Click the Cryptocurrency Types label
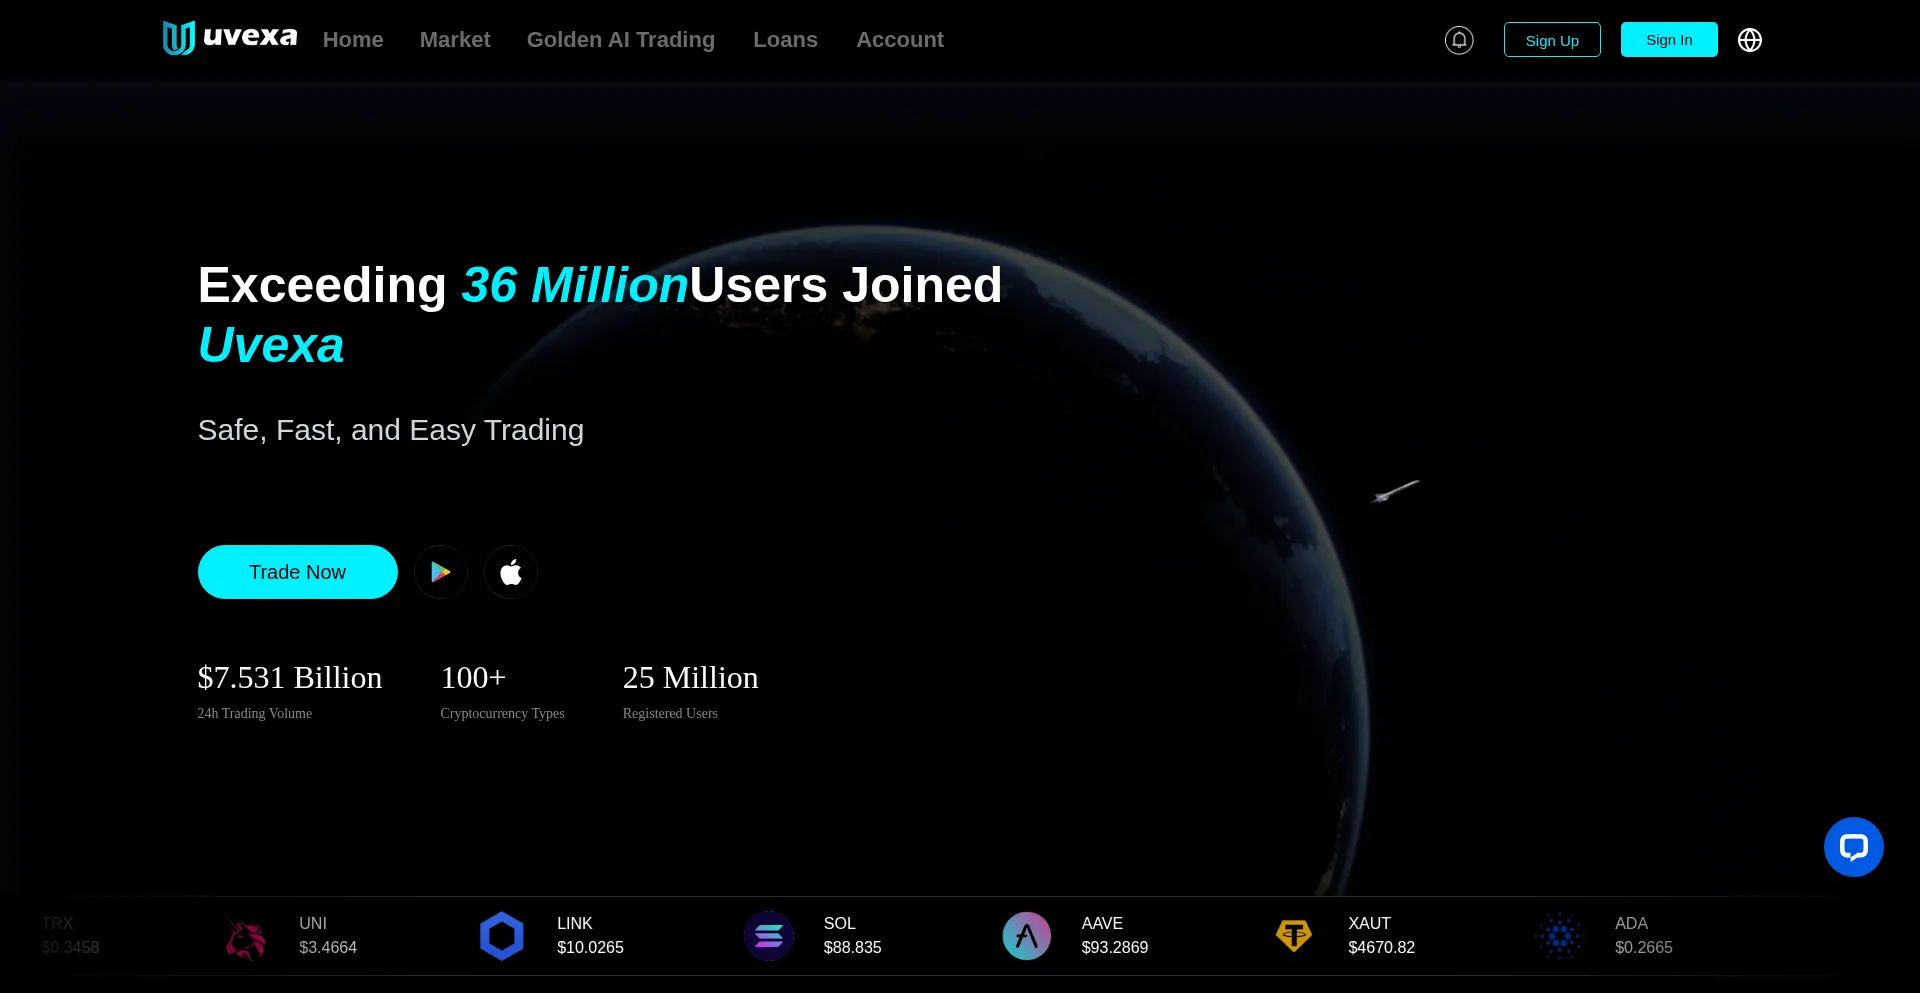 point(502,714)
